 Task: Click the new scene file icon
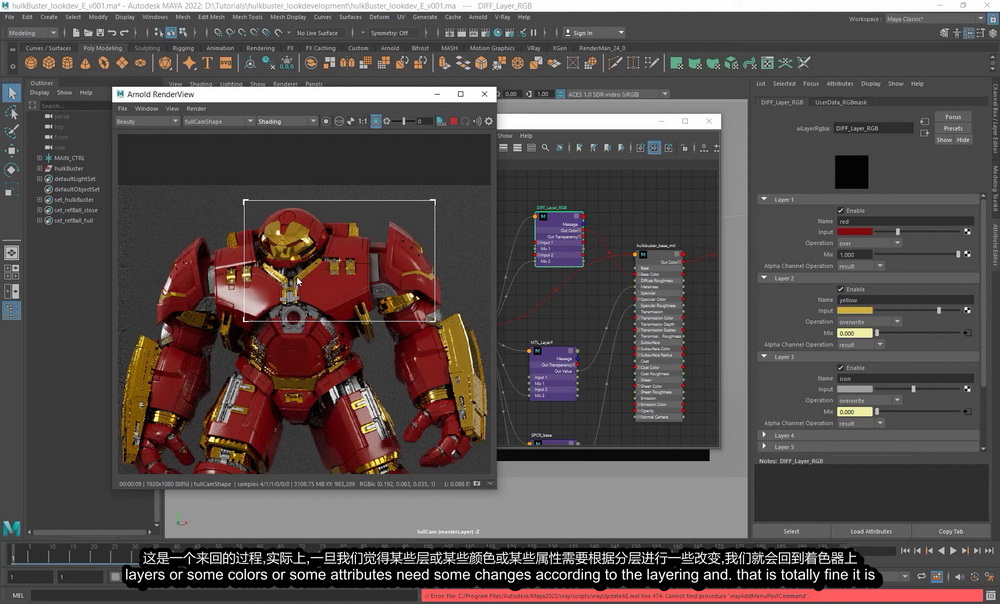76,33
